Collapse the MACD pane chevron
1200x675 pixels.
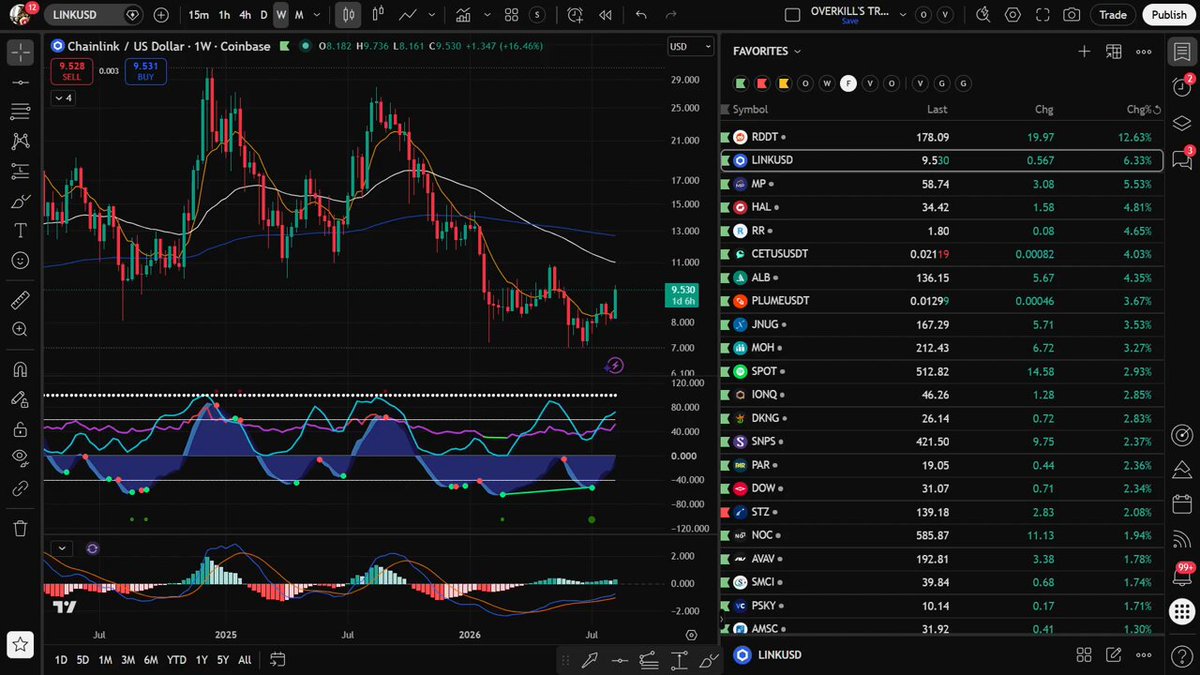(62, 548)
